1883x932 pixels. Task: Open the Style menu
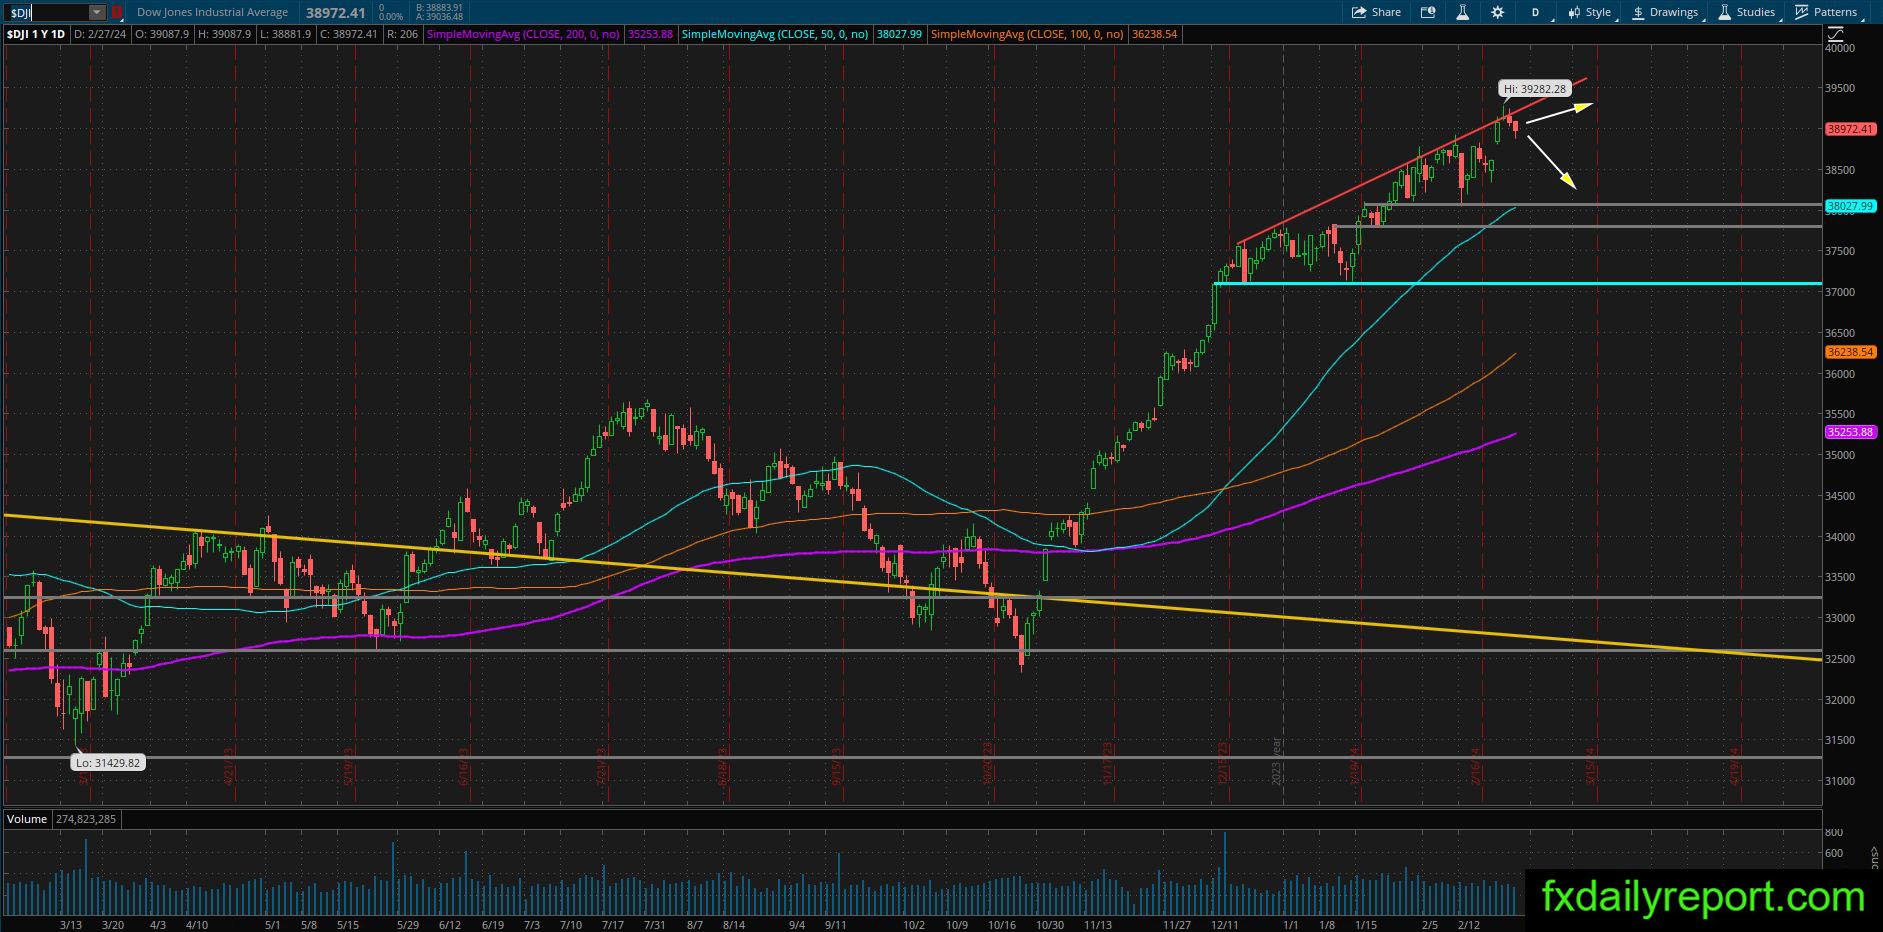pos(1590,12)
